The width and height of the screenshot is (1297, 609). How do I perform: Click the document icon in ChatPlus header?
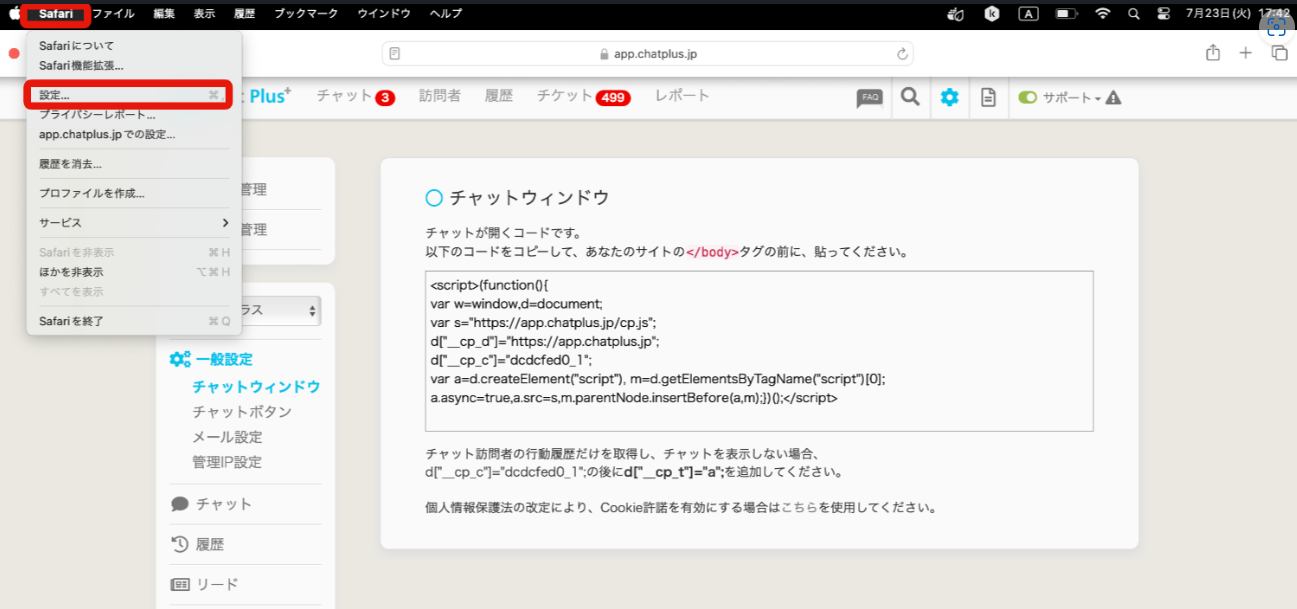coord(988,97)
